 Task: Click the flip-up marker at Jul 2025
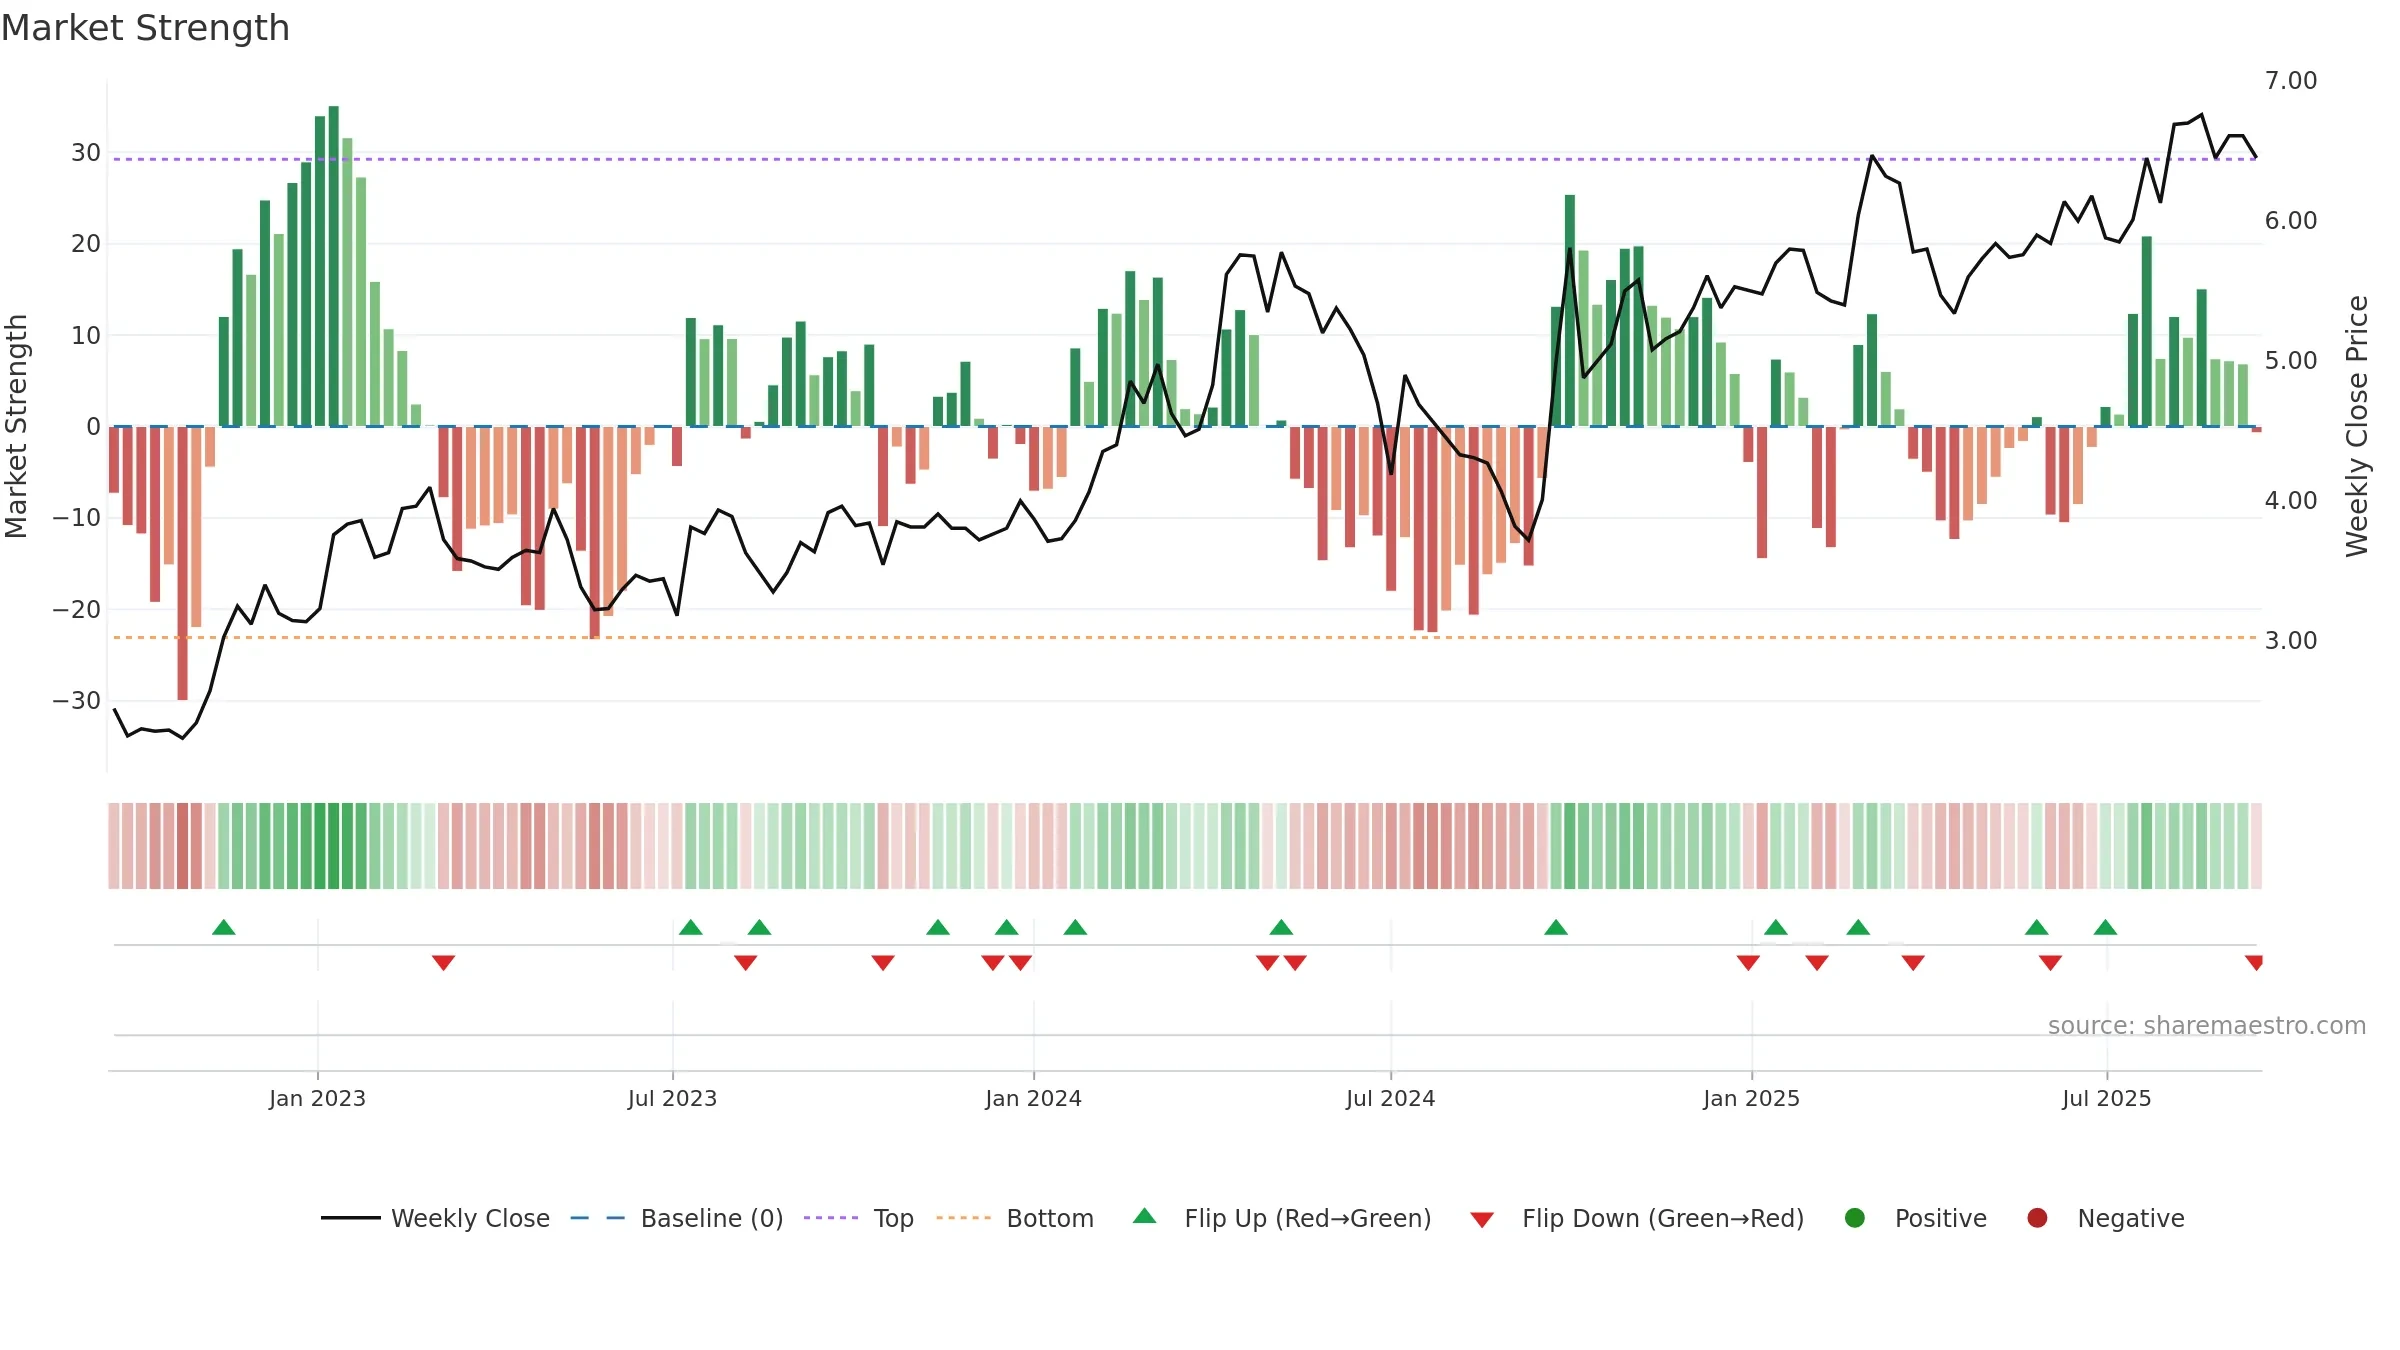(2105, 927)
